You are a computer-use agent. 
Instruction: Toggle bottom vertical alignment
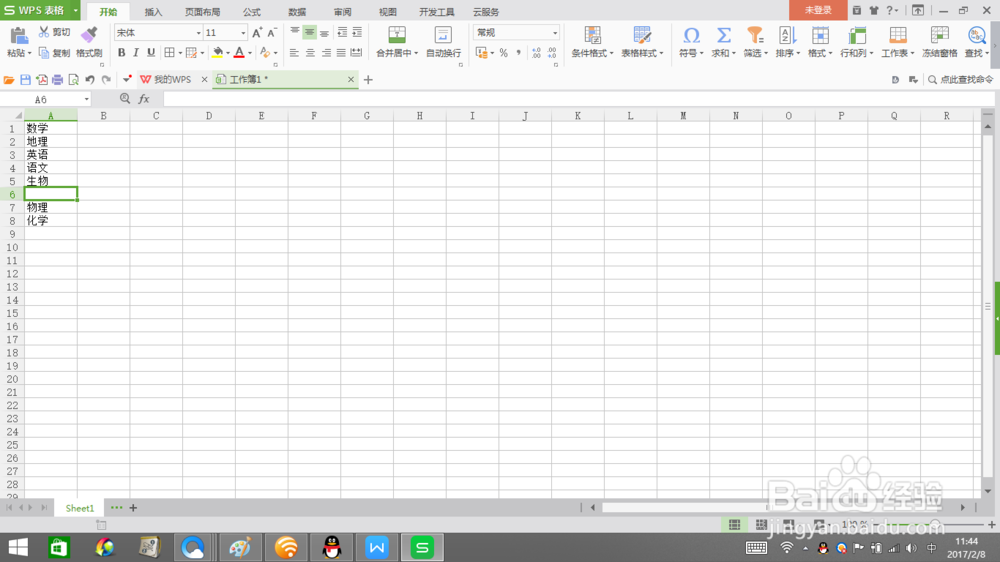(325, 32)
